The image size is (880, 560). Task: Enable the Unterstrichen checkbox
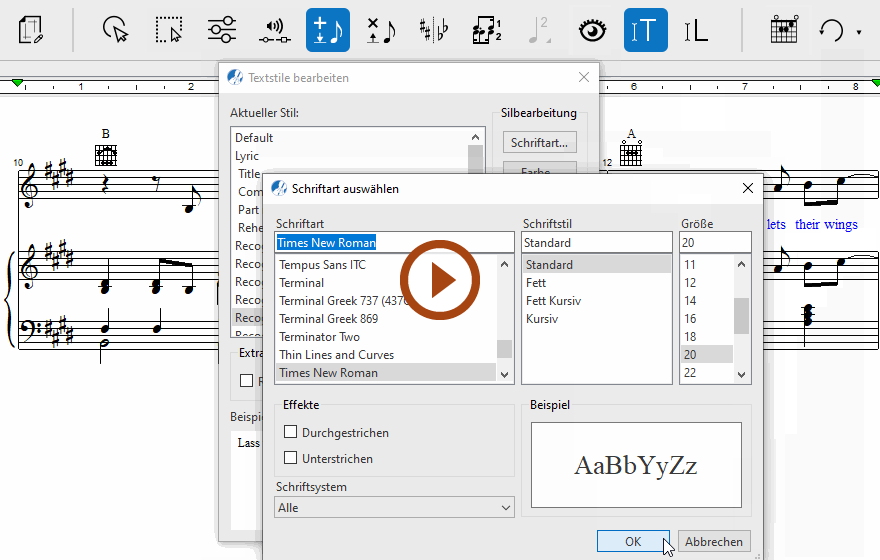pos(291,459)
